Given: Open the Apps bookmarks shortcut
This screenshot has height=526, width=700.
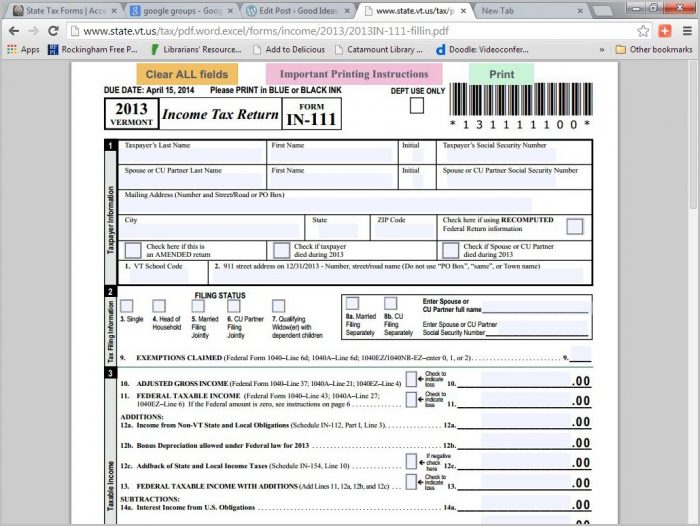Looking at the screenshot, I should click(23, 50).
